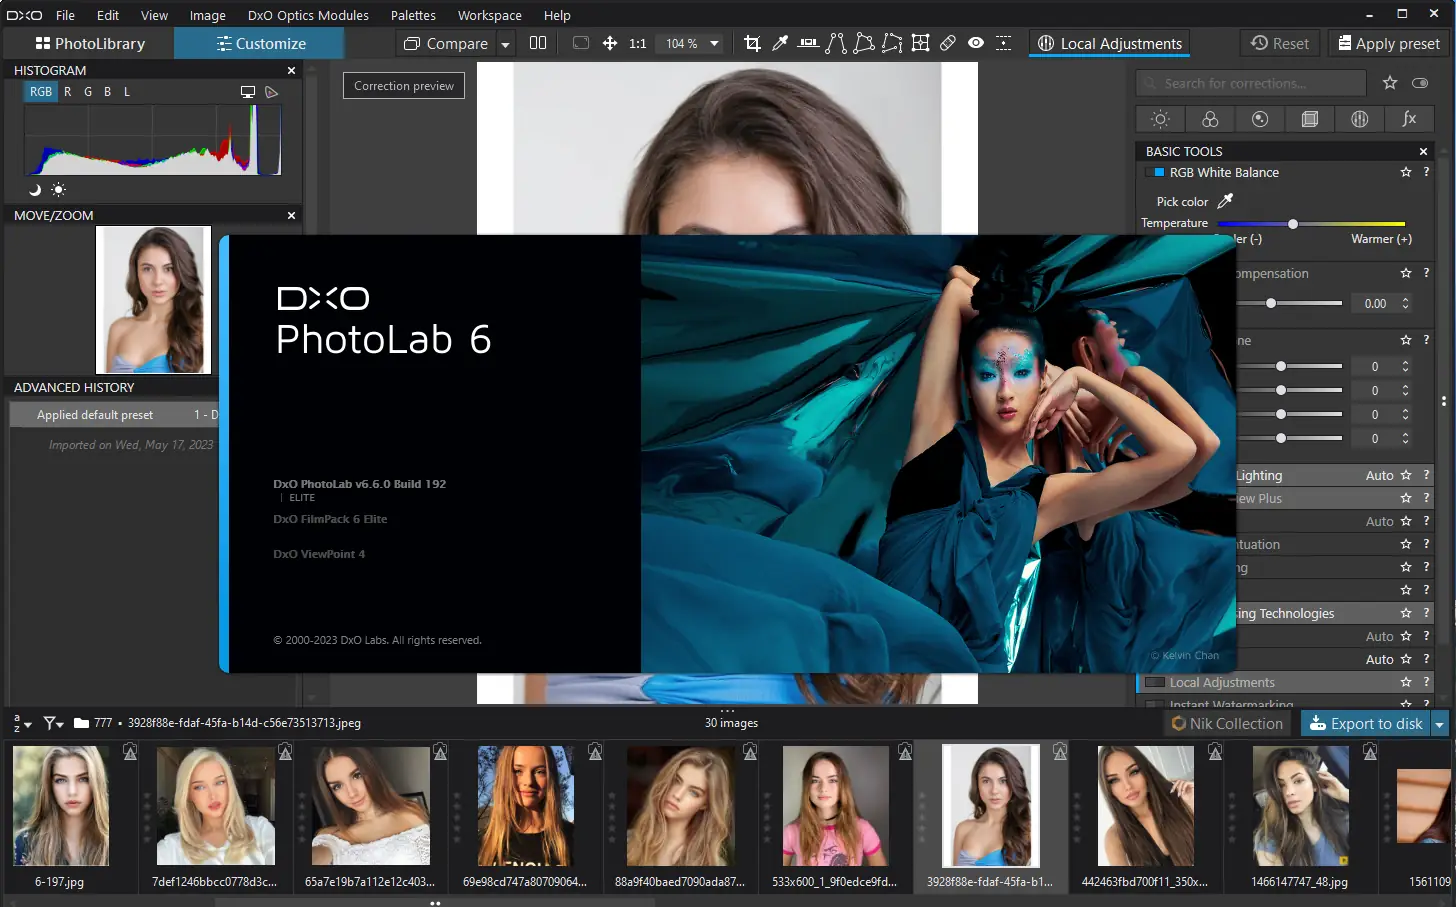Click the Apply preset button
Viewport: 1456px width, 907px height.
pyautogui.click(x=1388, y=44)
